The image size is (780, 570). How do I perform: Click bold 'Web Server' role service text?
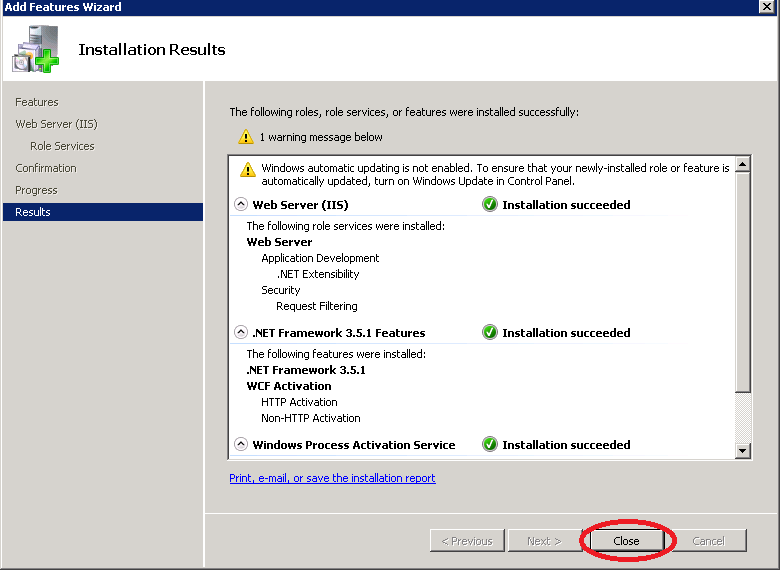coord(280,242)
